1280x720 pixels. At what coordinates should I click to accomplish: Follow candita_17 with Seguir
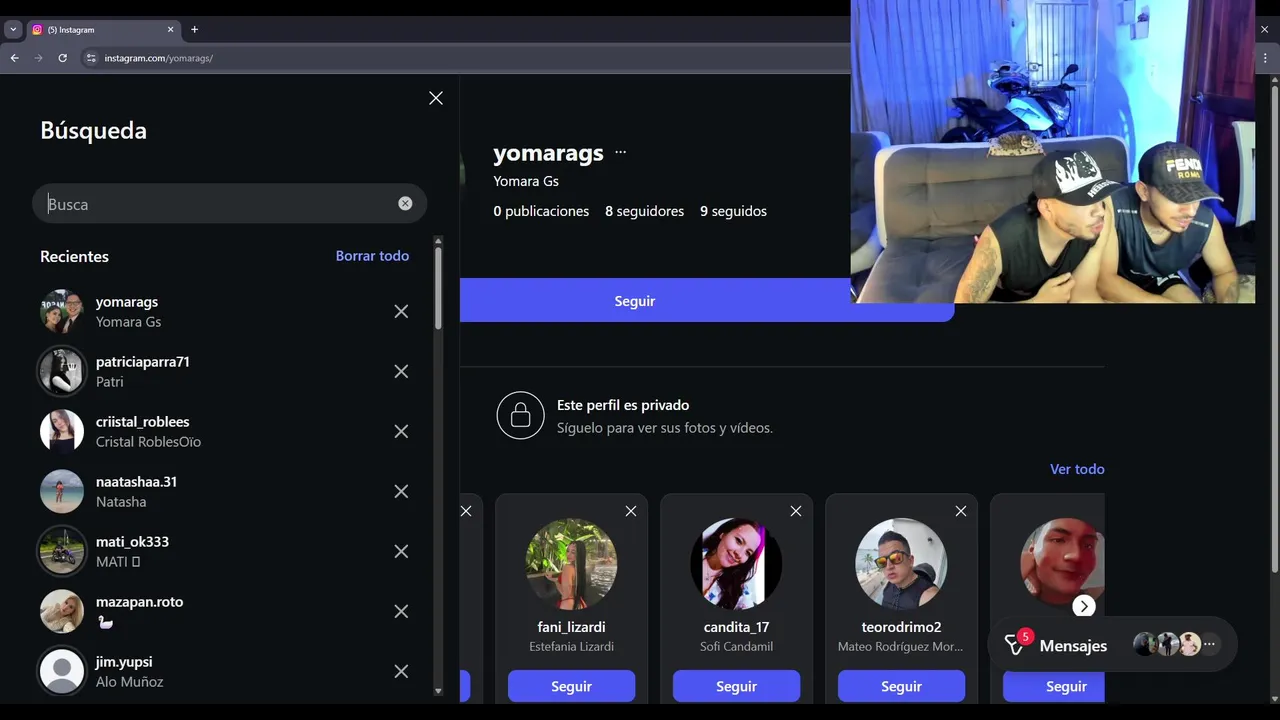736,686
